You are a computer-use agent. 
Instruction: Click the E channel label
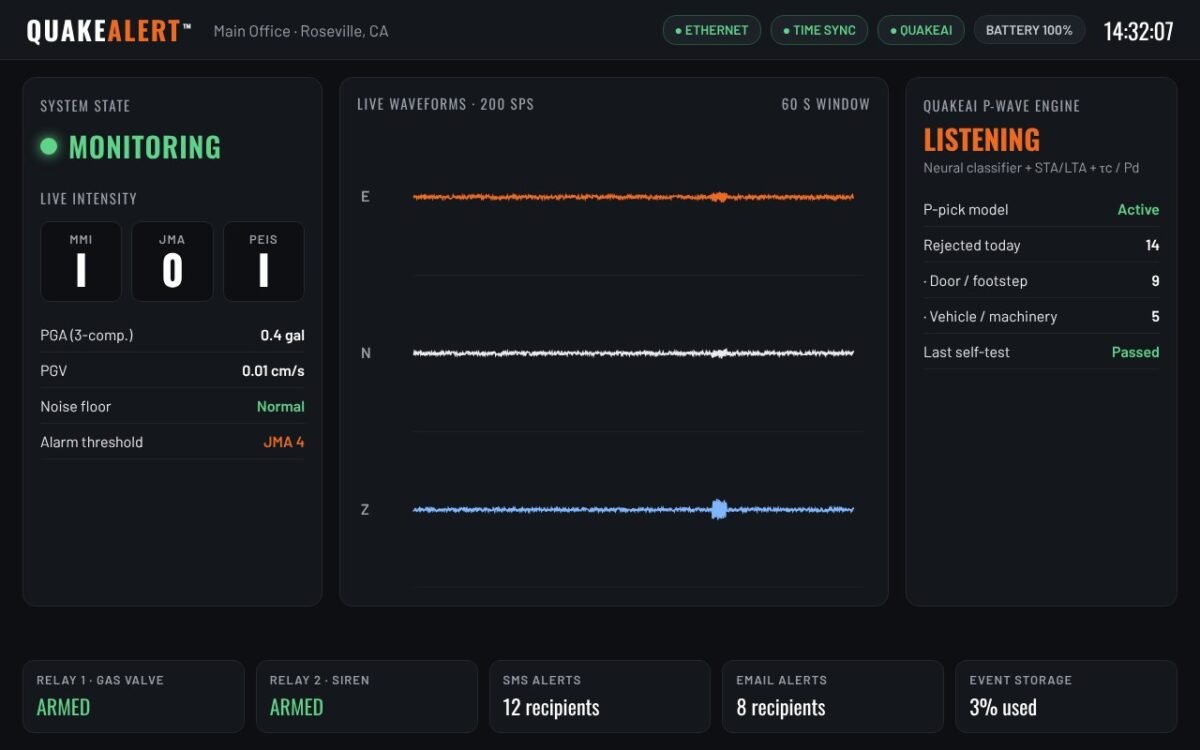pyautogui.click(x=365, y=197)
